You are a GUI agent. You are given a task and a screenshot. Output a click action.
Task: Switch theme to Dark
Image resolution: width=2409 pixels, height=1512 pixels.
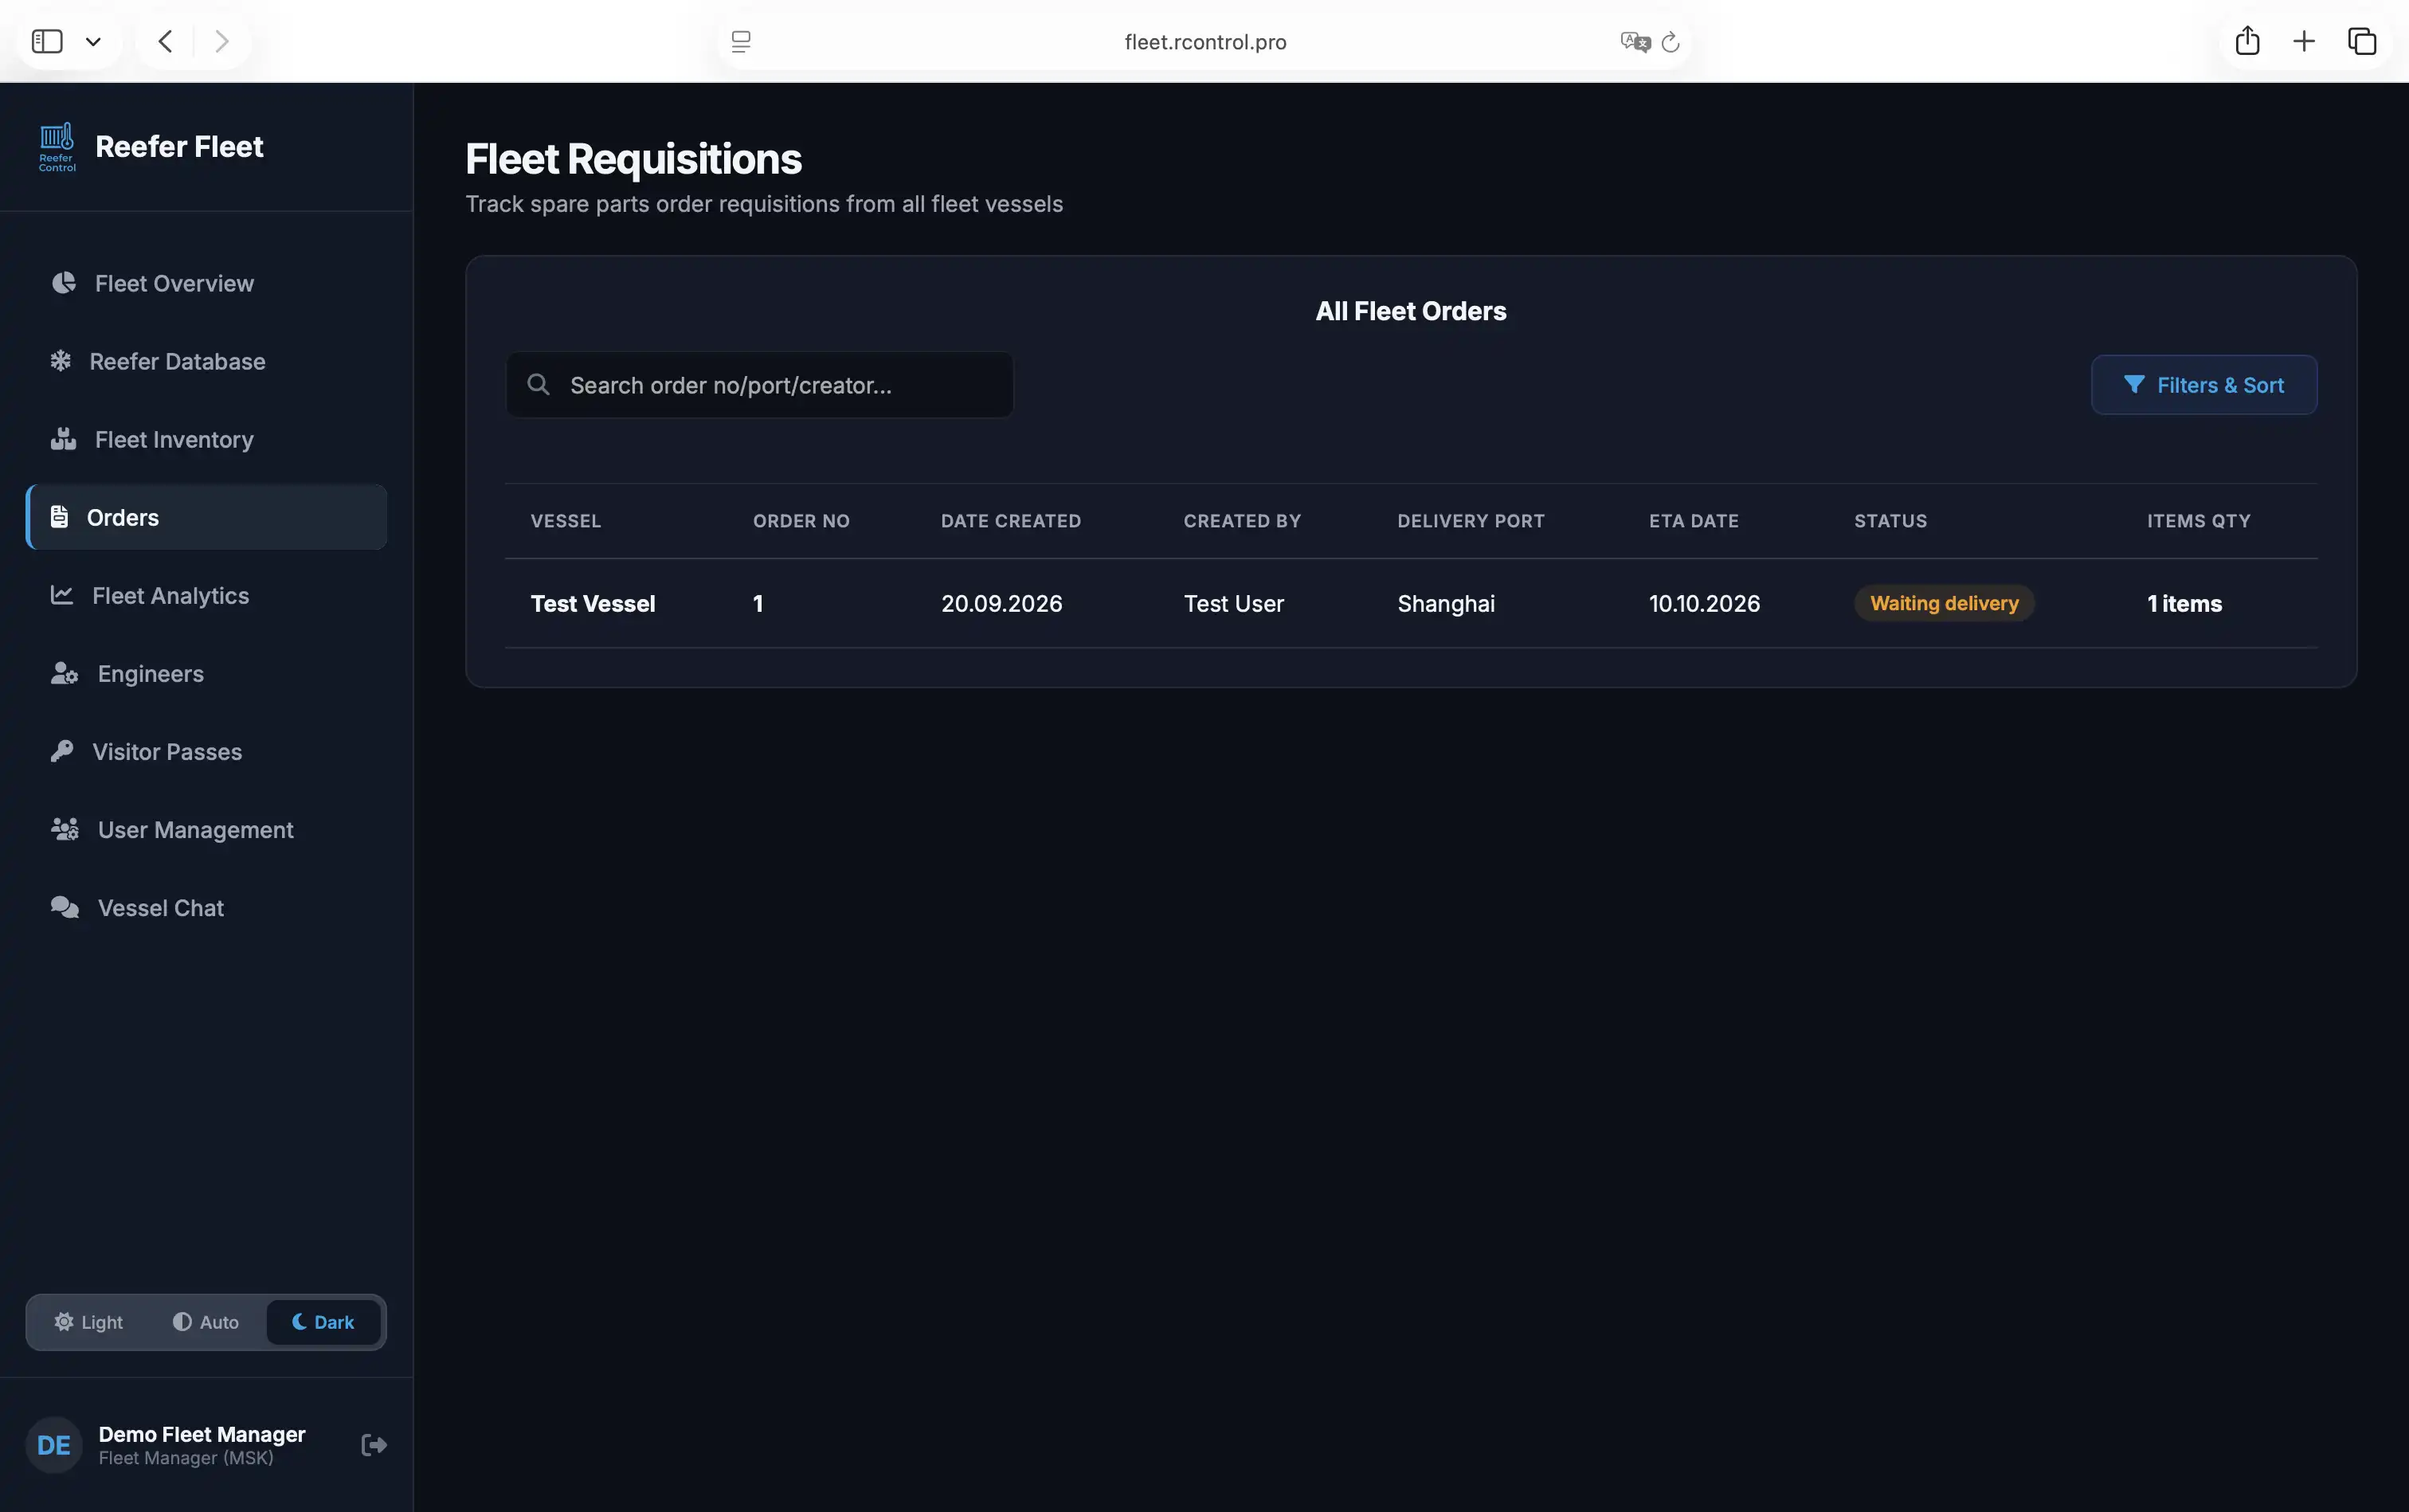[323, 1322]
